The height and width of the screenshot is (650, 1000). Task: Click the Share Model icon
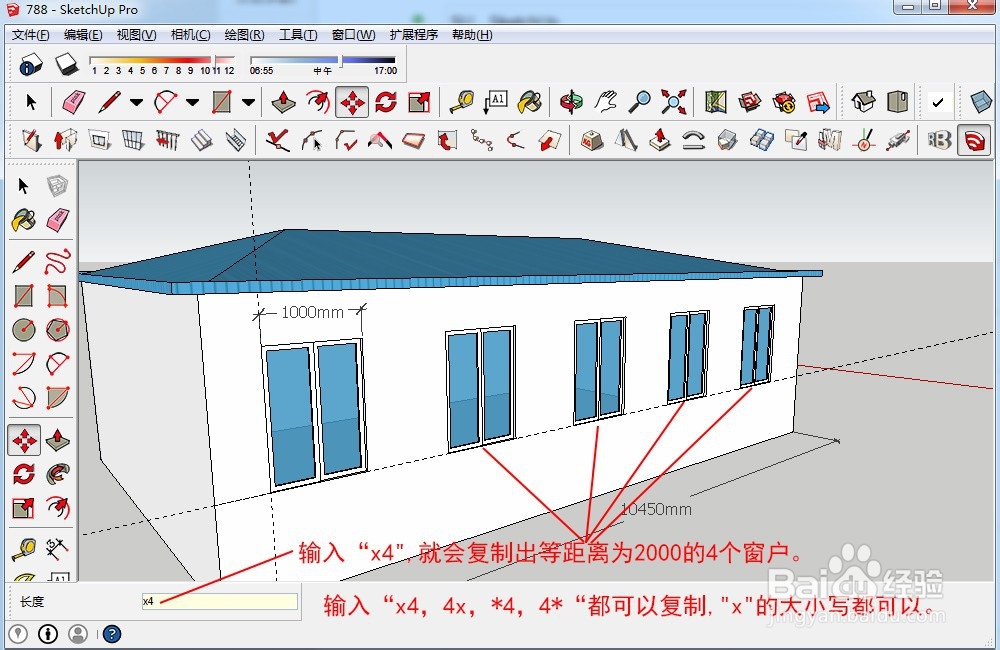click(x=784, y=102)
